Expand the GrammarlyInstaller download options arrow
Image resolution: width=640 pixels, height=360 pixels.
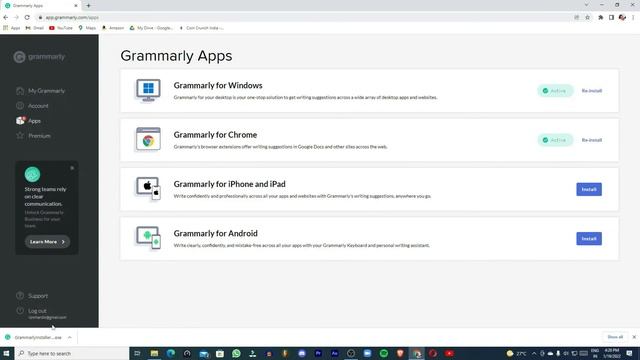pyautogui.click(x=70, y=337)
